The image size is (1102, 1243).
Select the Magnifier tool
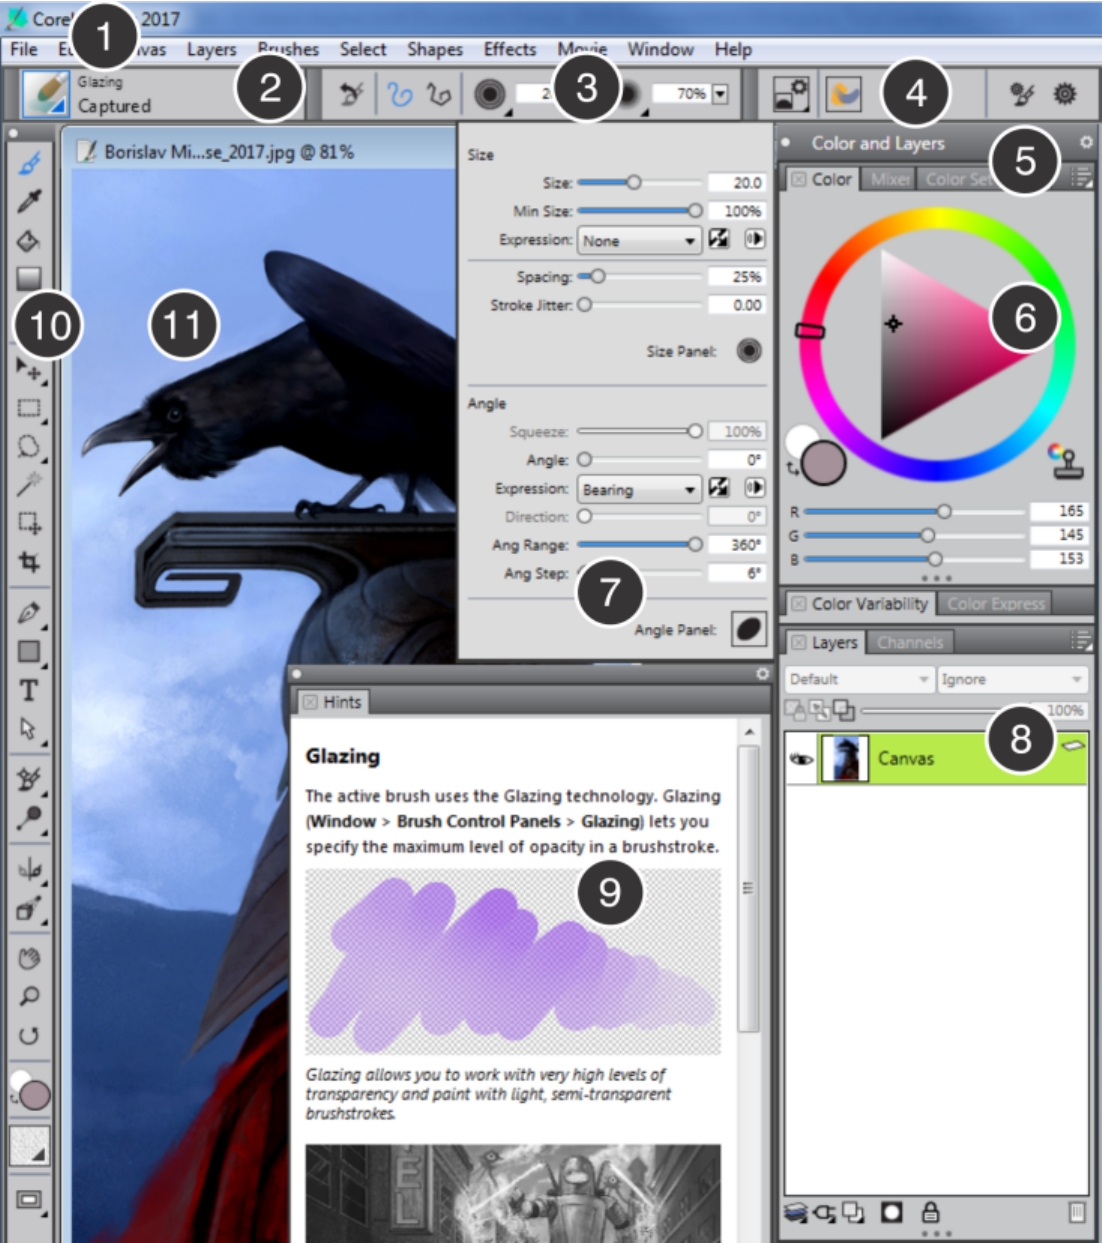point(29,996)
